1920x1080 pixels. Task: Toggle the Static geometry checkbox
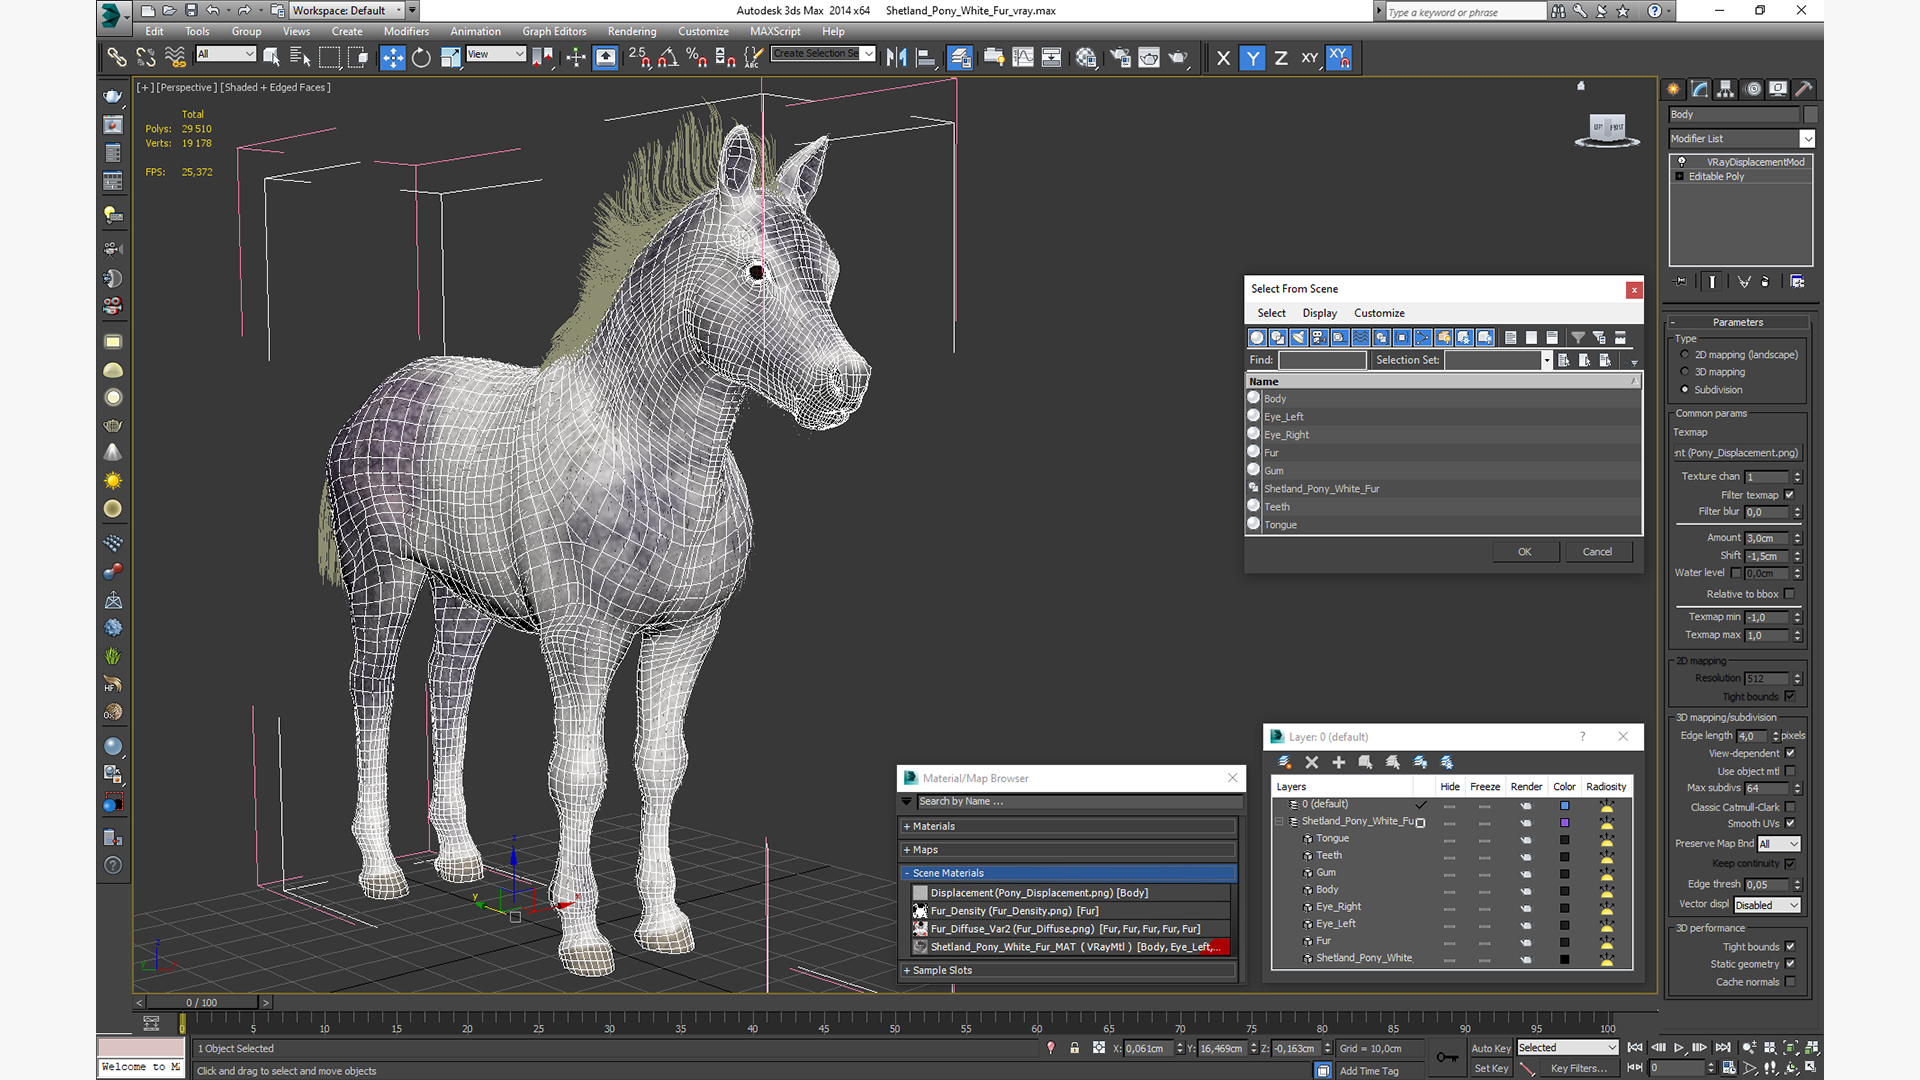click(x=1790, y=964)
